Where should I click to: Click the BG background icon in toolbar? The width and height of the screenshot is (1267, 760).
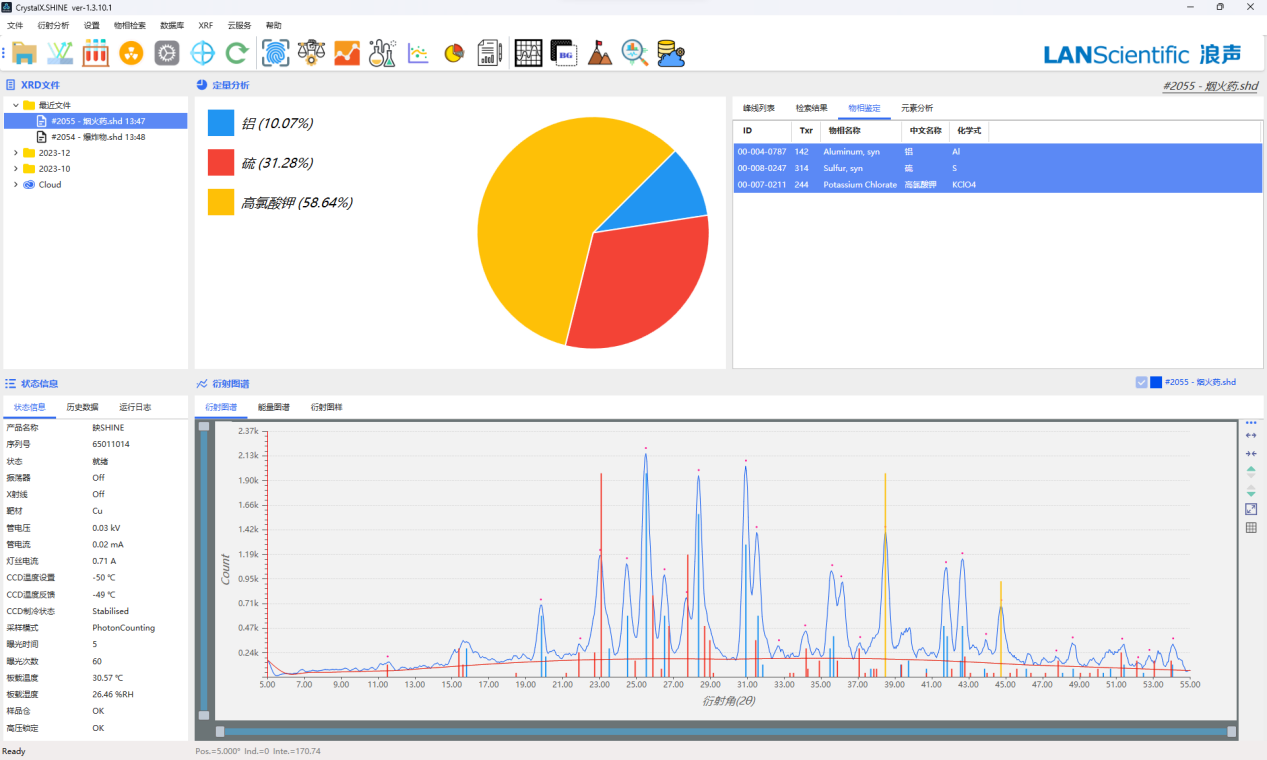click(x=564, y=53)
